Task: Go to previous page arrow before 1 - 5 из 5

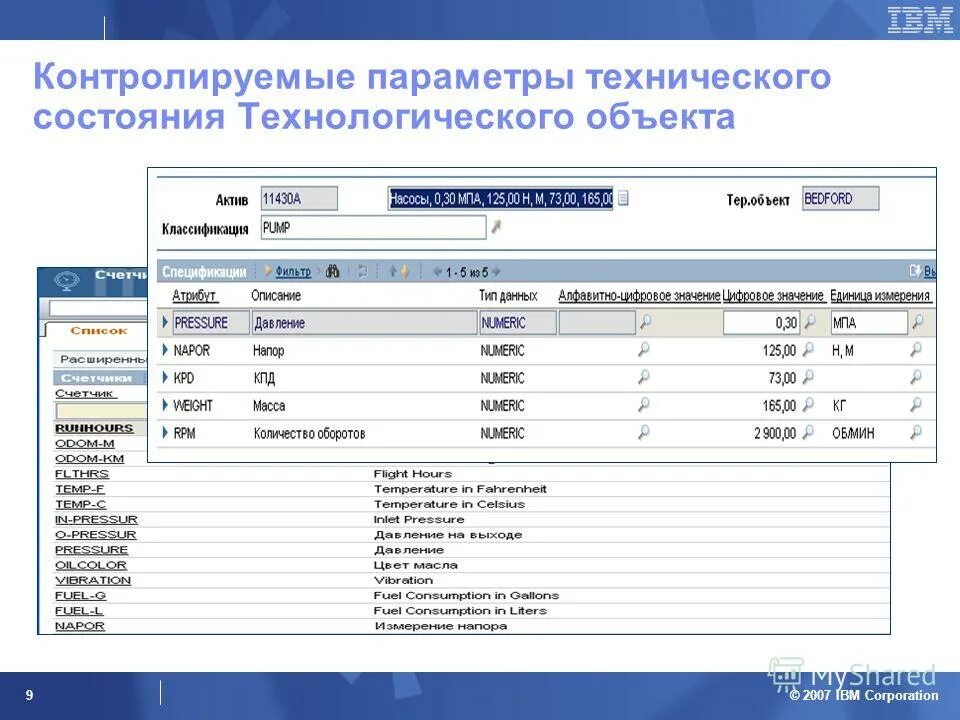Action: pos(437,271)
